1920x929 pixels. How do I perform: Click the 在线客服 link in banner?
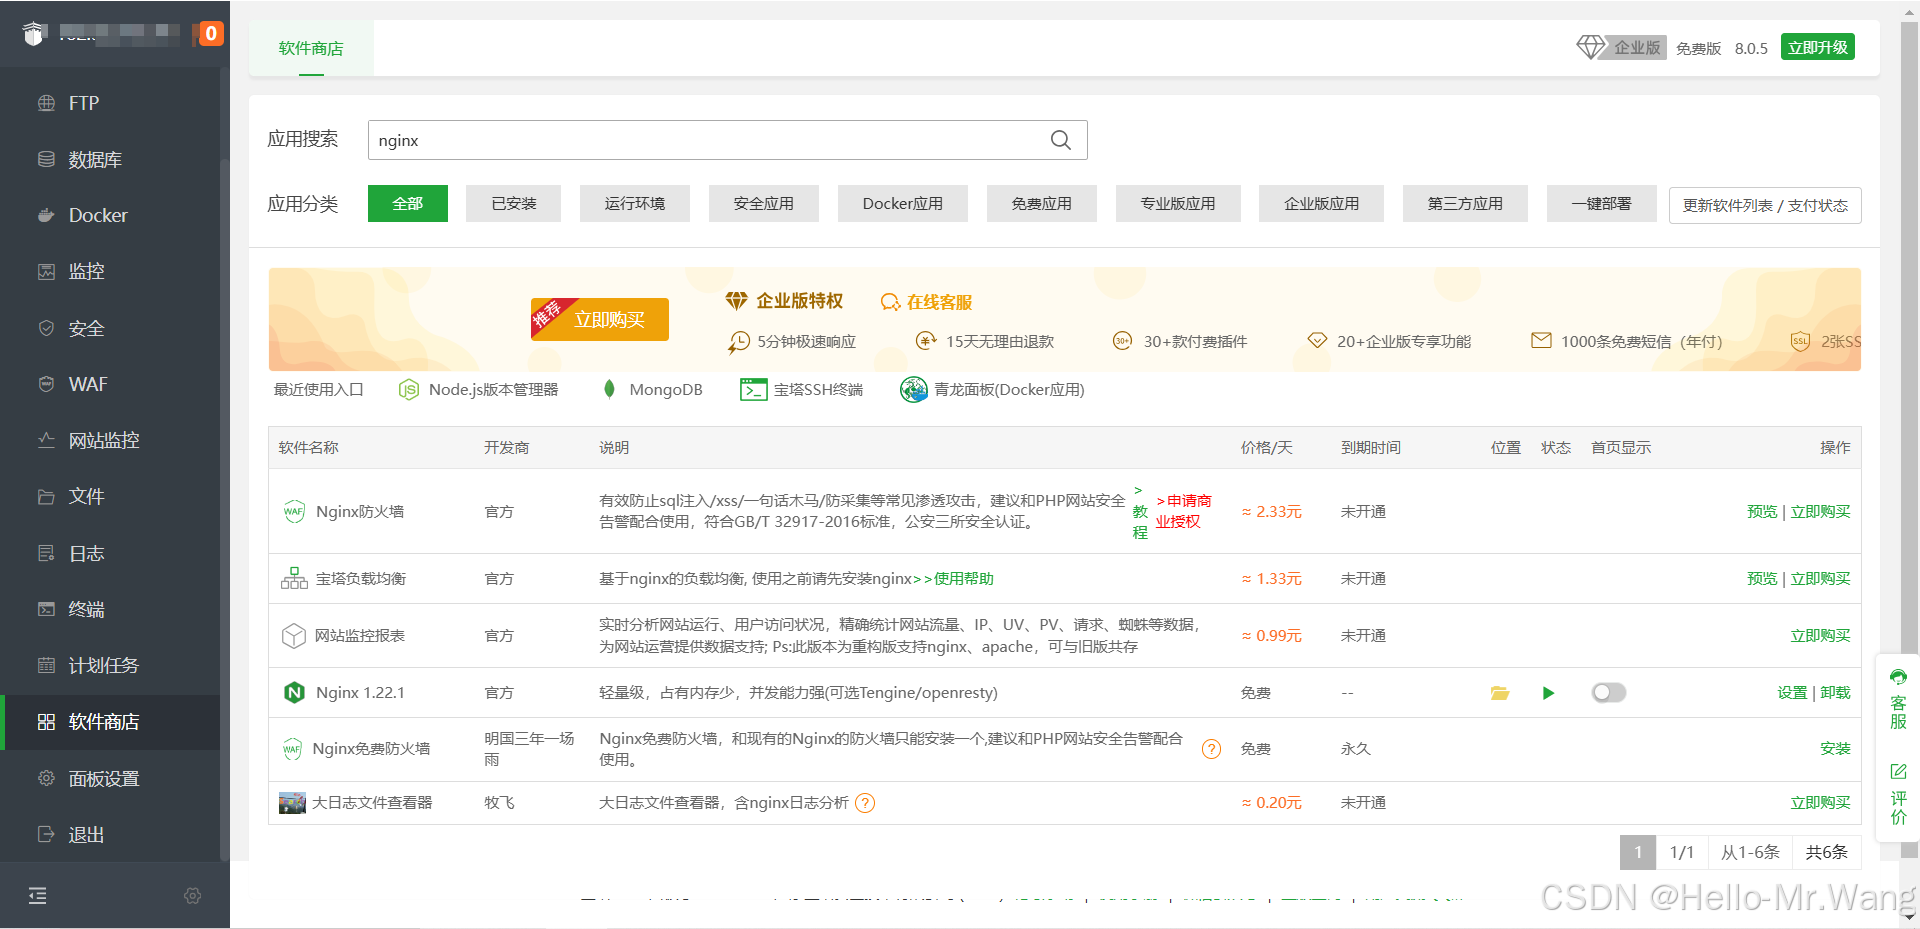tap(927, 302)
